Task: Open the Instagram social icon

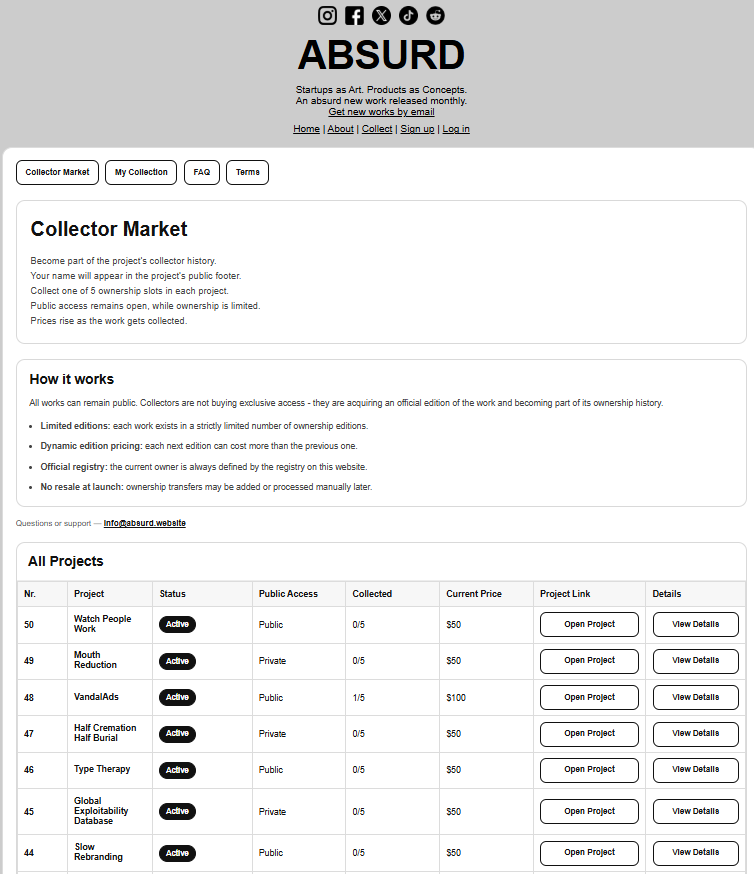Action: click(327, 16)
